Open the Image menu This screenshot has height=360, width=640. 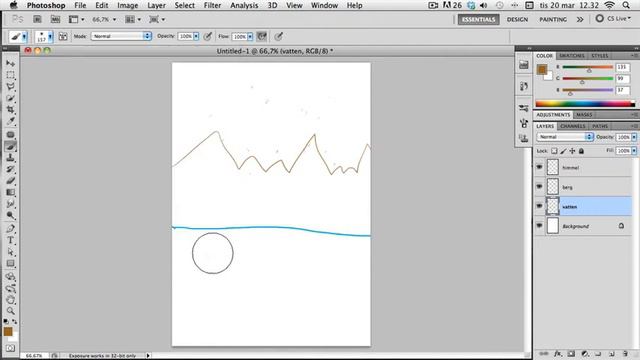point(127,5)
